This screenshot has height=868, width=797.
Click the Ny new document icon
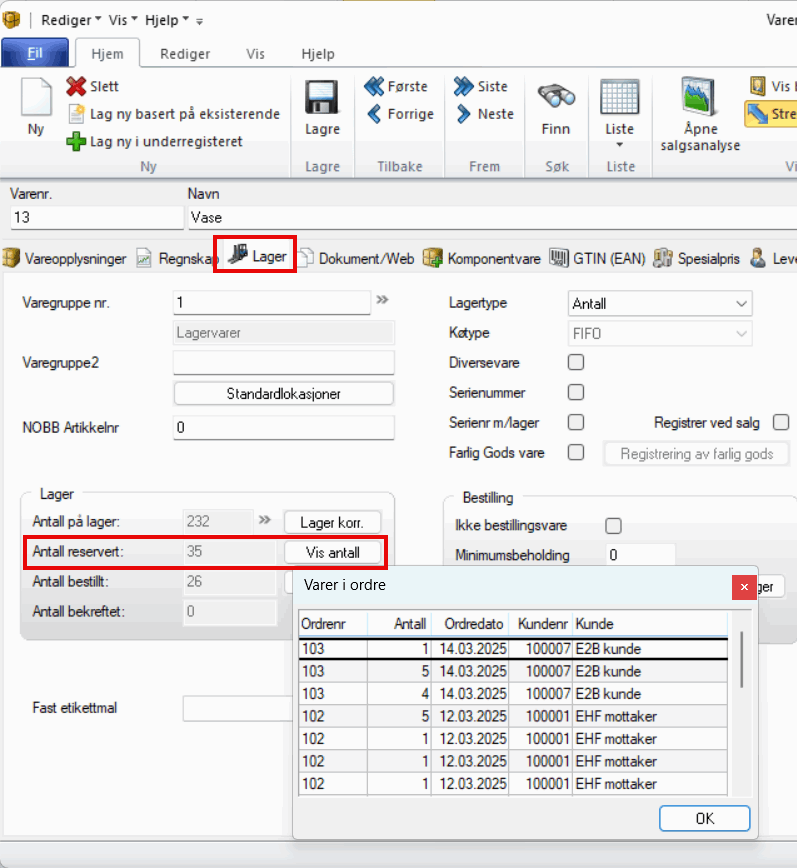point(35,98)
